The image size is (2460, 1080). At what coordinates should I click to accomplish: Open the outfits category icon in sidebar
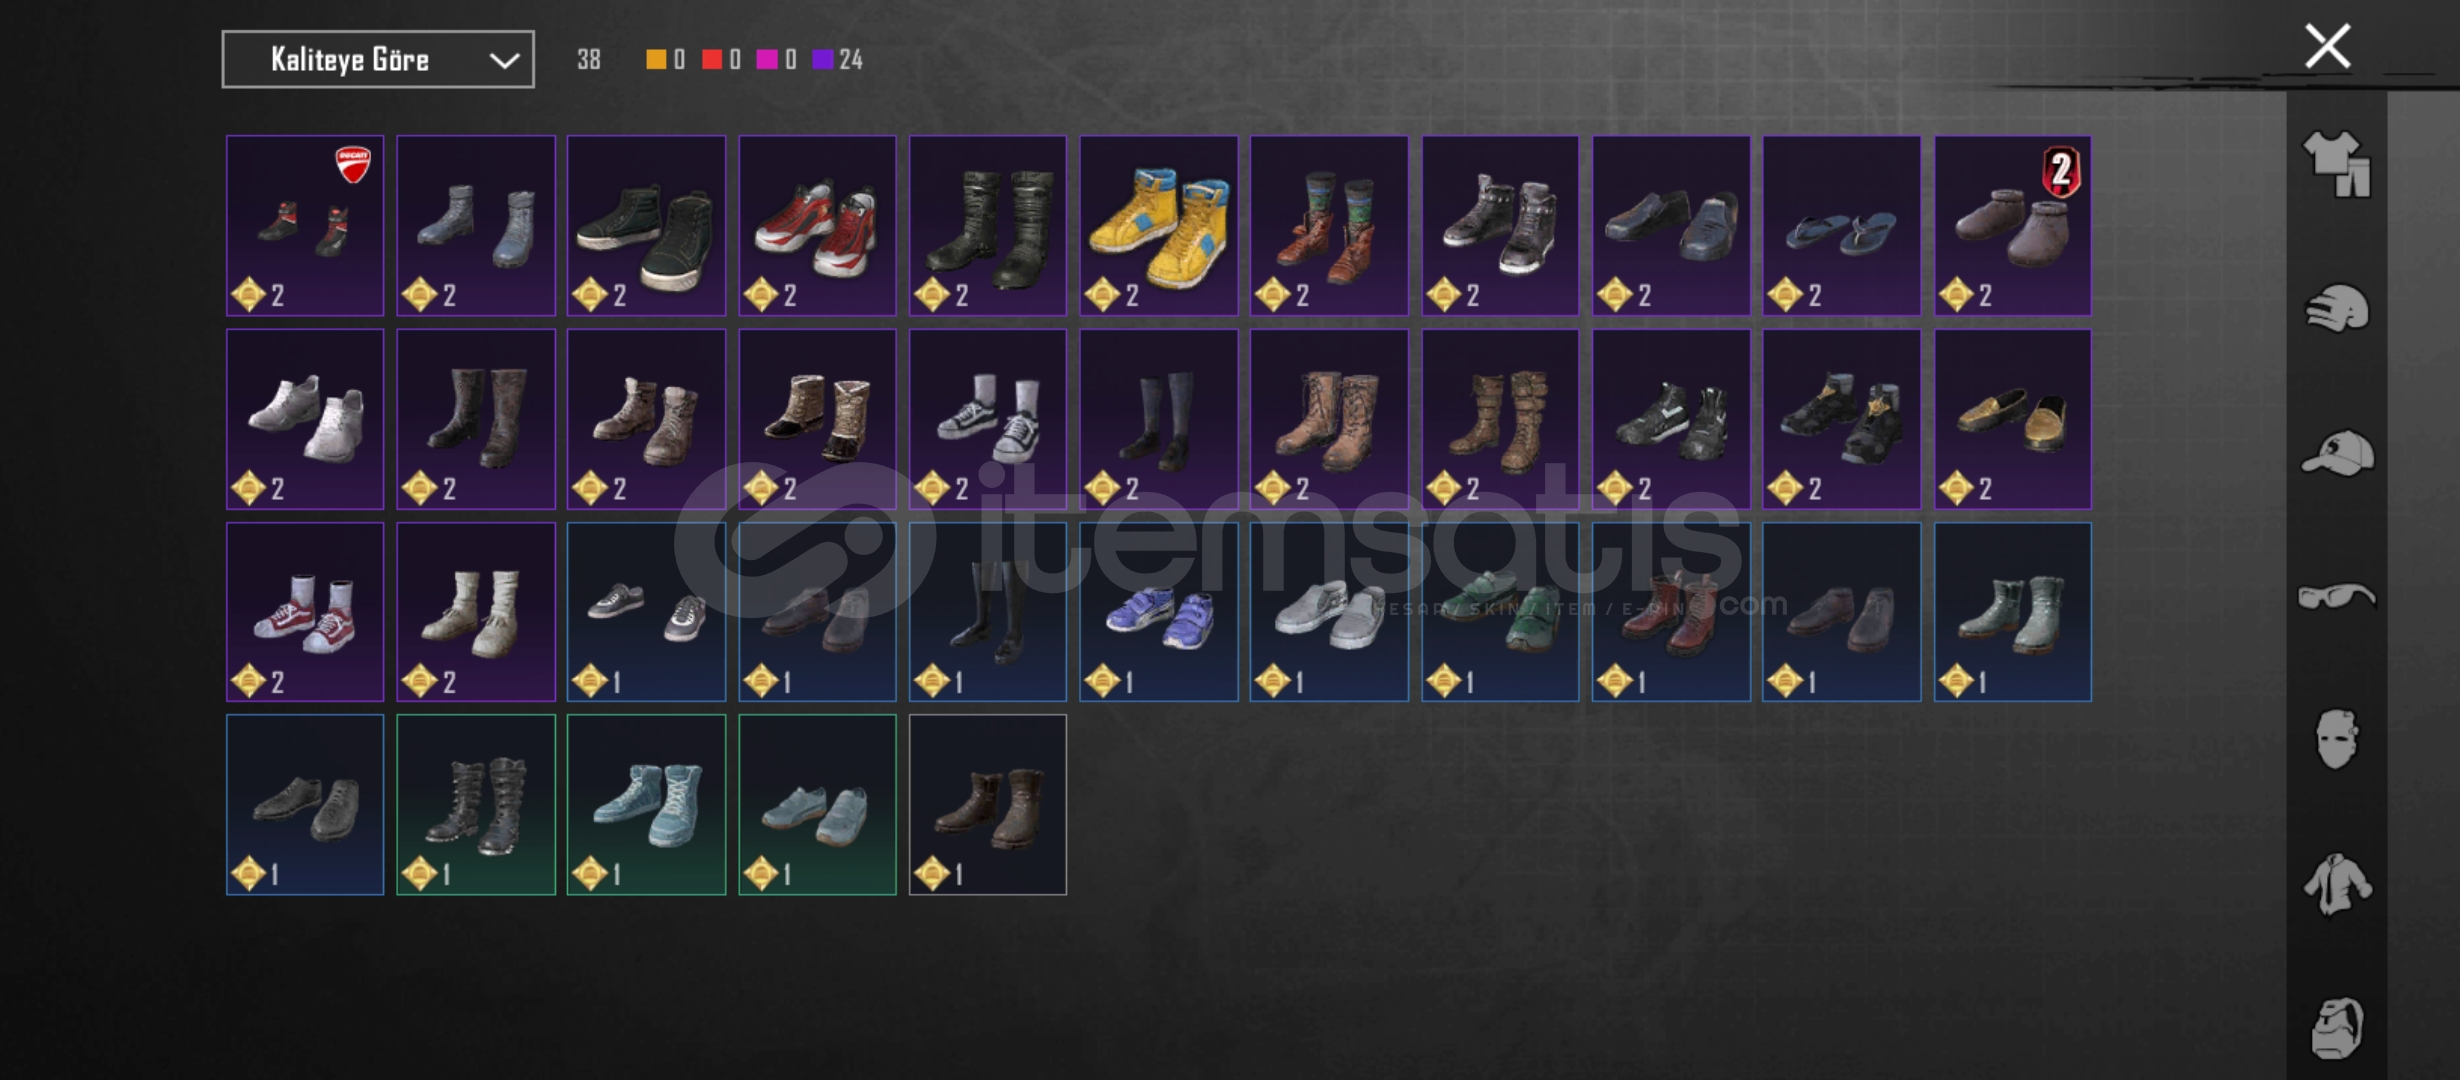[x=2336, y=164]
